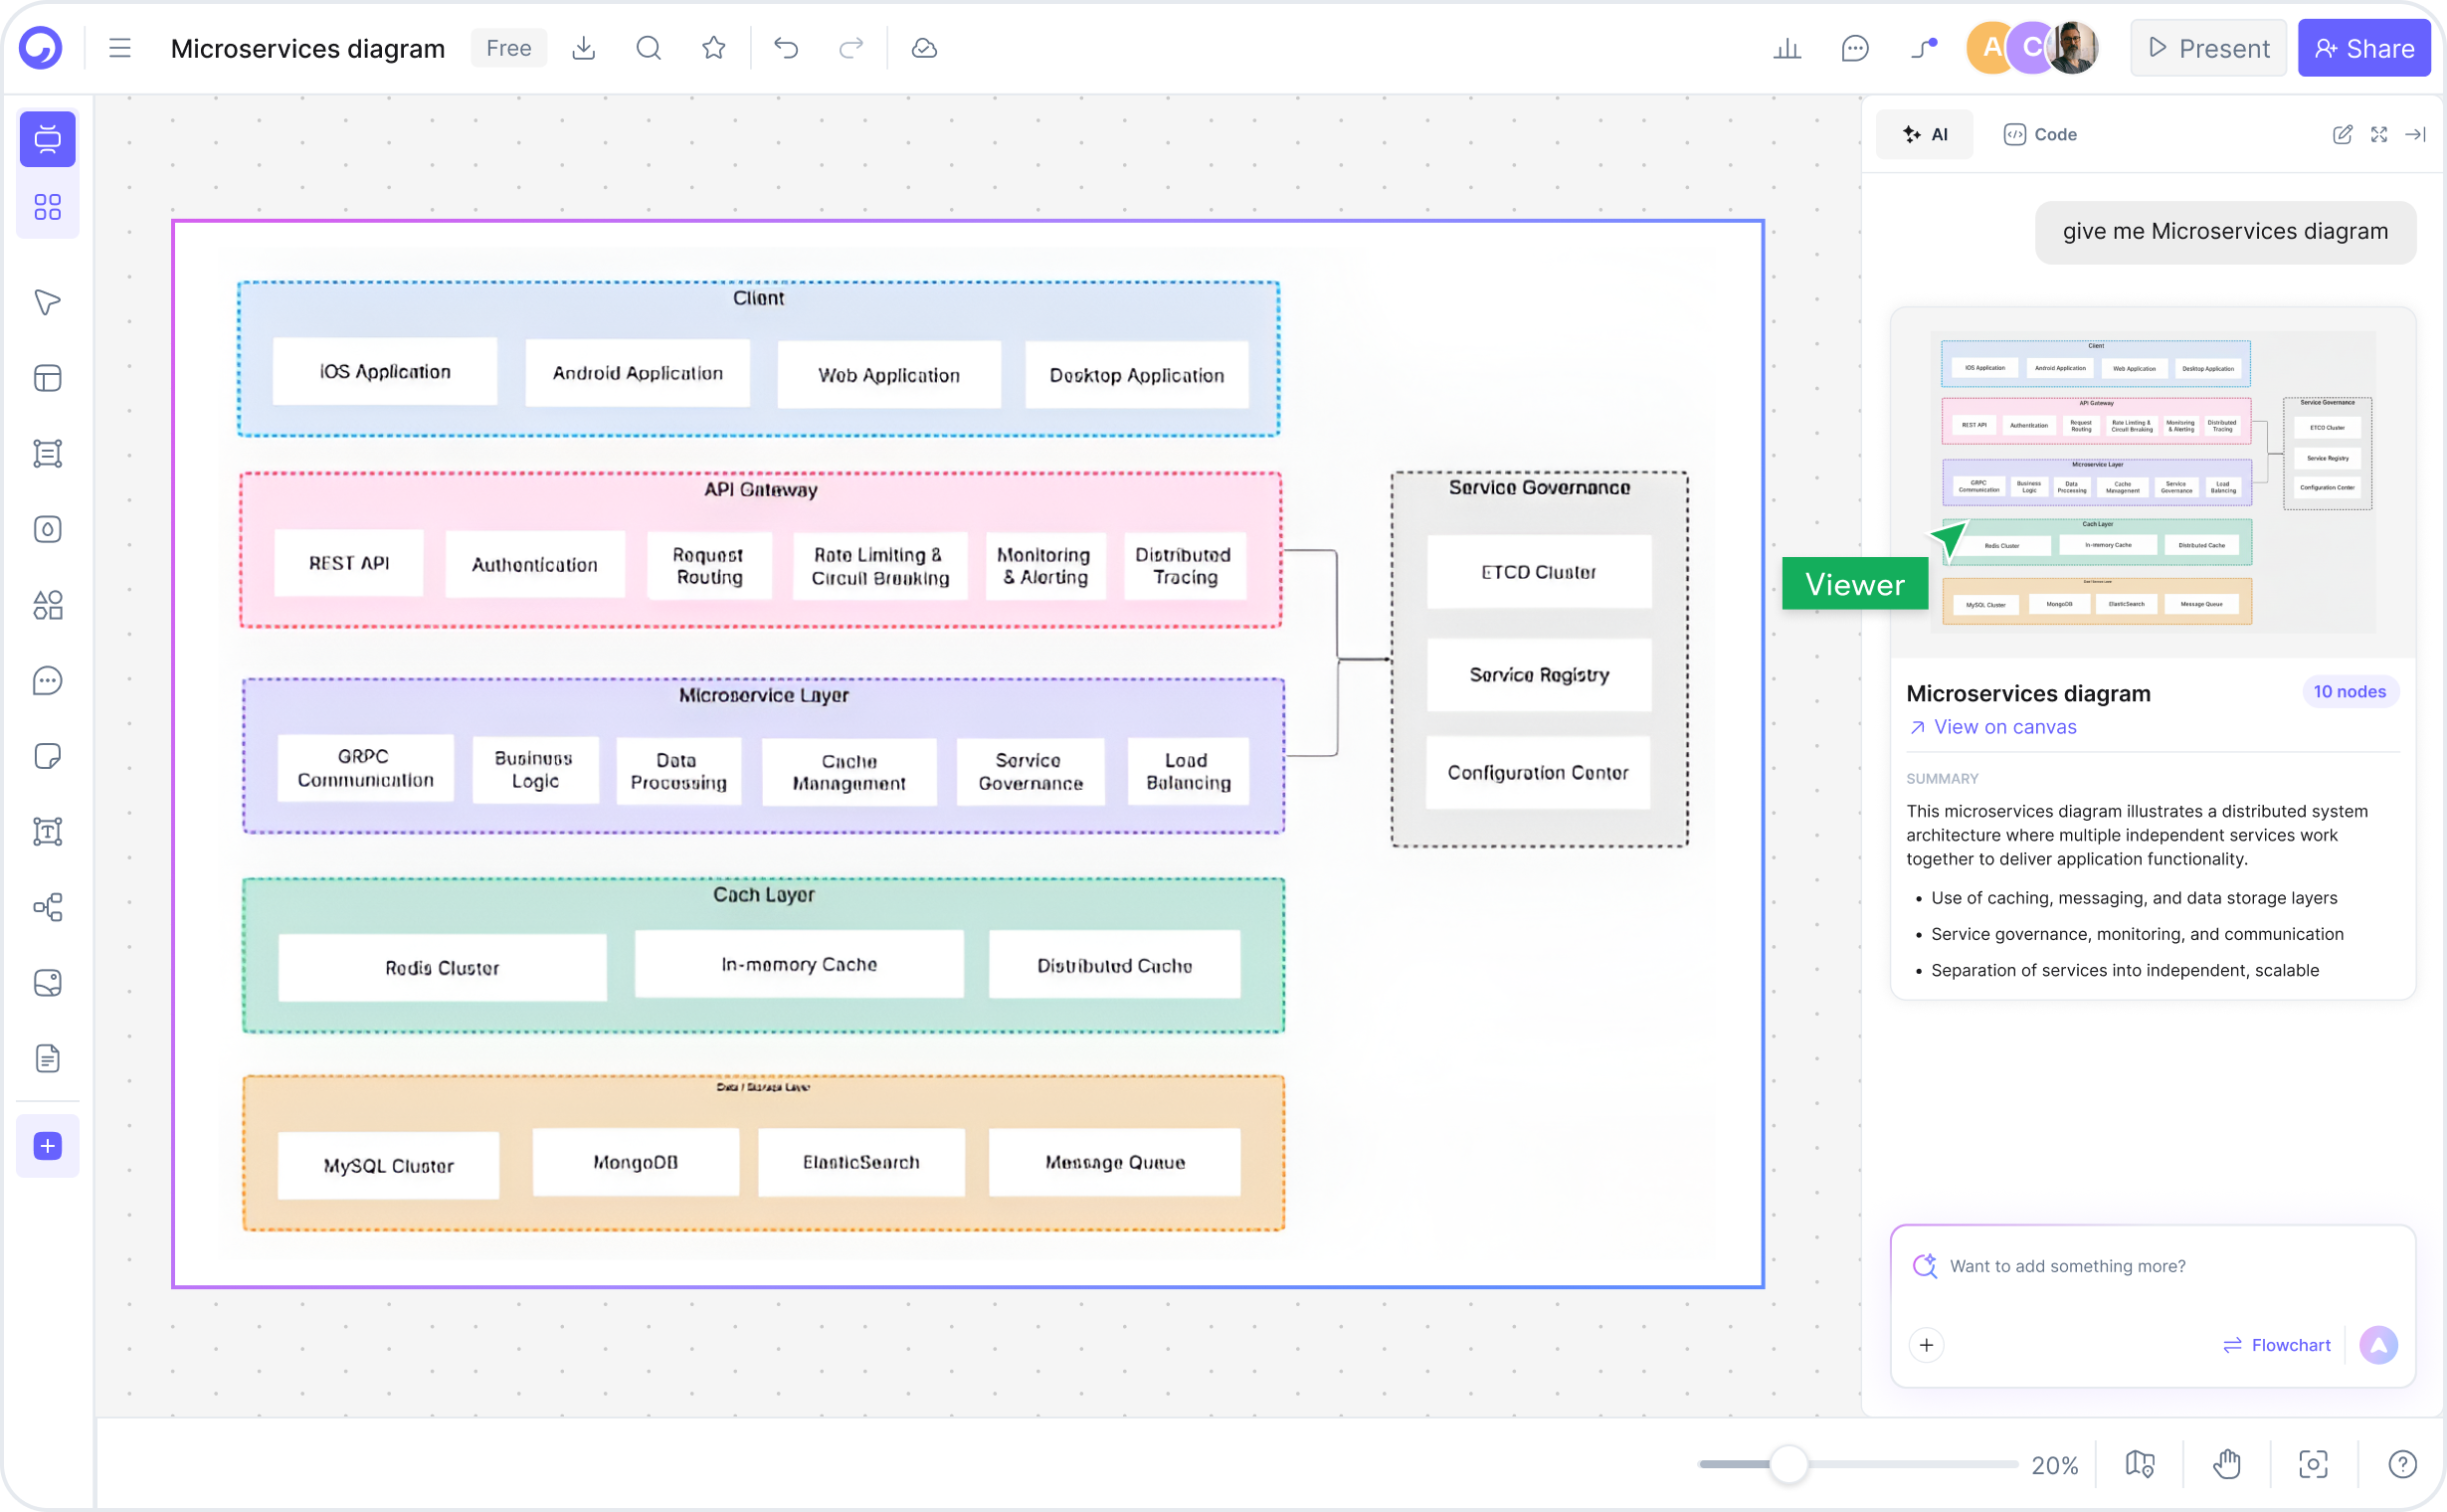The height and width of the screenshot is (1512, 2447).
Task: Click the Microservices diagram title
Action: pyautogui.click(x=307, y=48)
